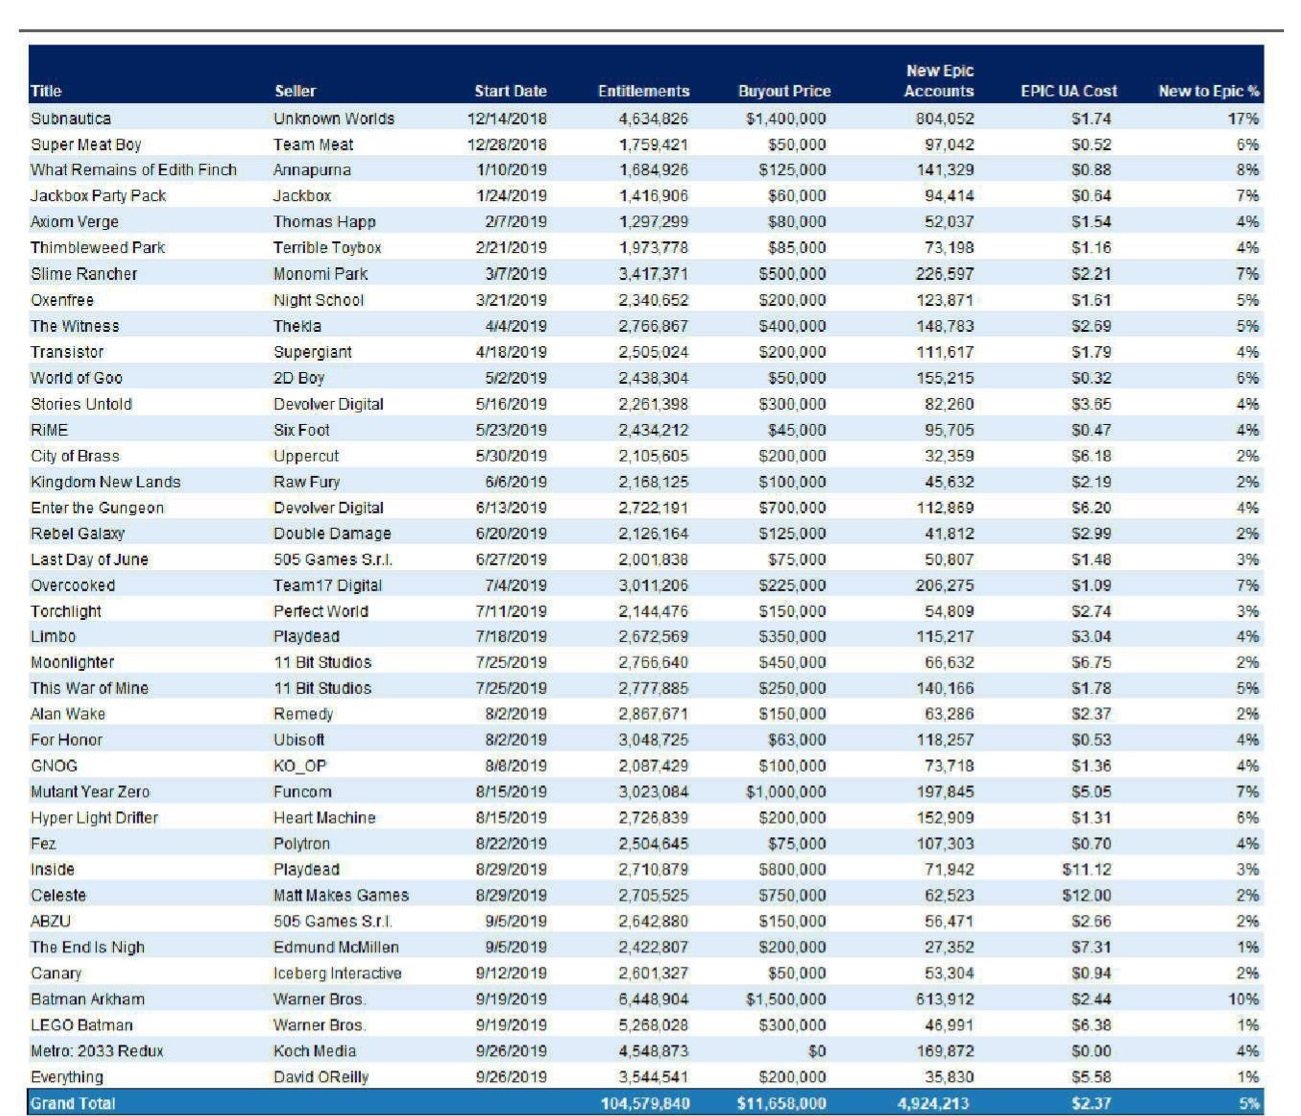Click the Moonlighter title cell
The height and width of the screenshot is (1116, 1301).
[72, 663]
